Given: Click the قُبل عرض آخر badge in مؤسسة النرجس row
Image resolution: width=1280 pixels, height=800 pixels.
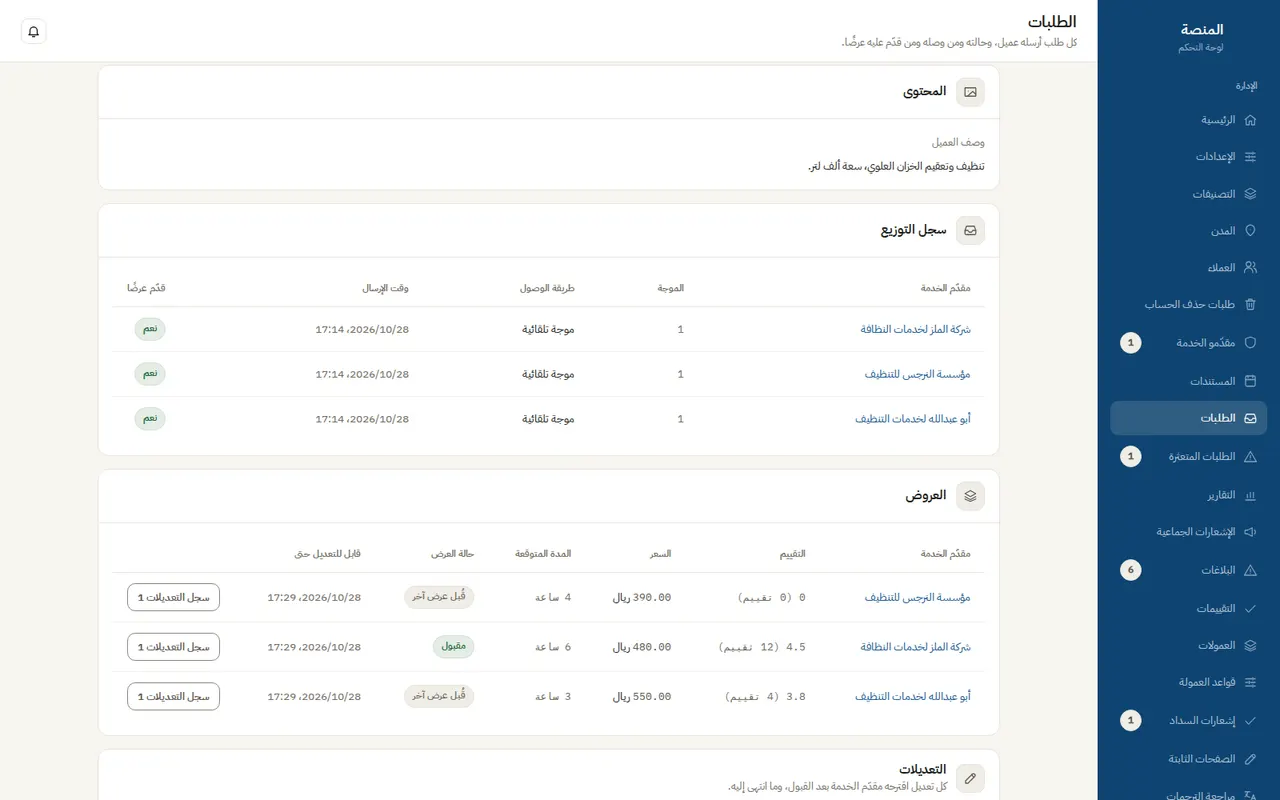Looking at the screenshot, I should pyautogui.click(x=439, y=597).
